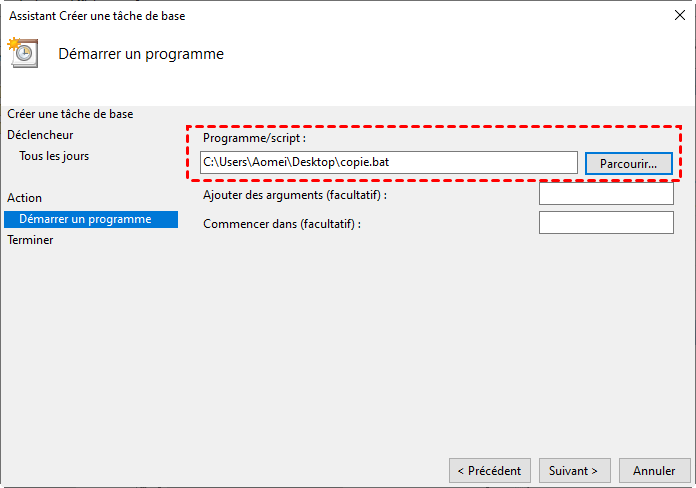The width and height of the screenshot is (696, 488).
Task: Go to the Déclencheur step in sidebar
Action: point(40,135)
